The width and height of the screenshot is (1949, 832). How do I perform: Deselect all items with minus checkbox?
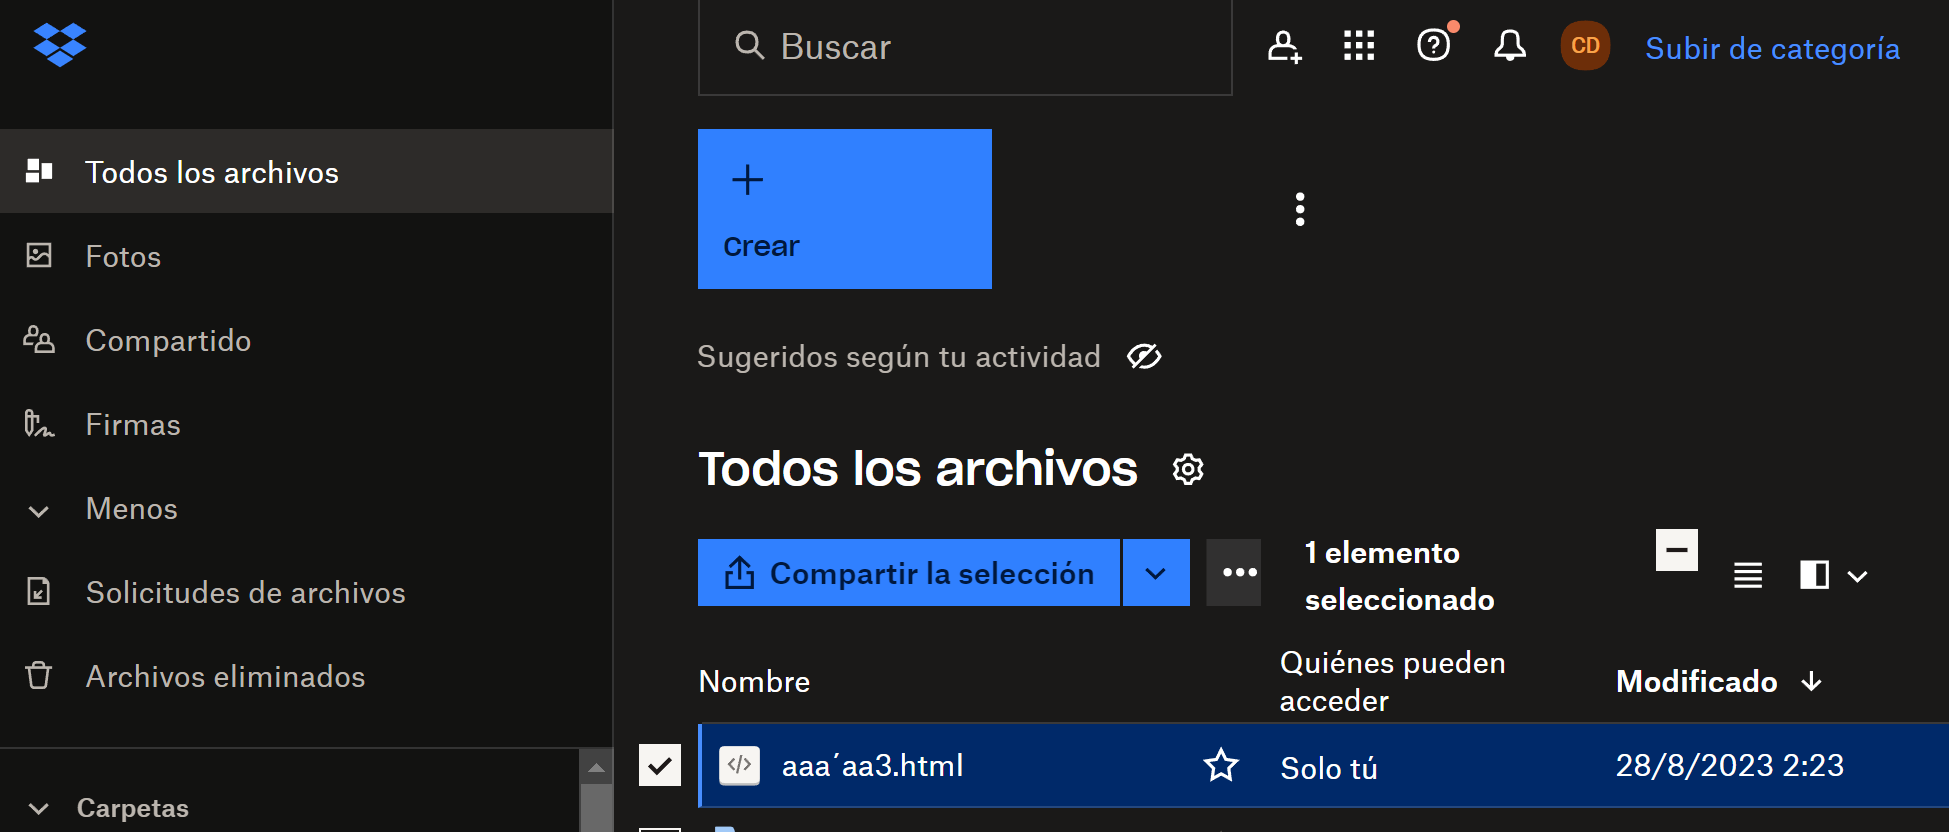1676,550
